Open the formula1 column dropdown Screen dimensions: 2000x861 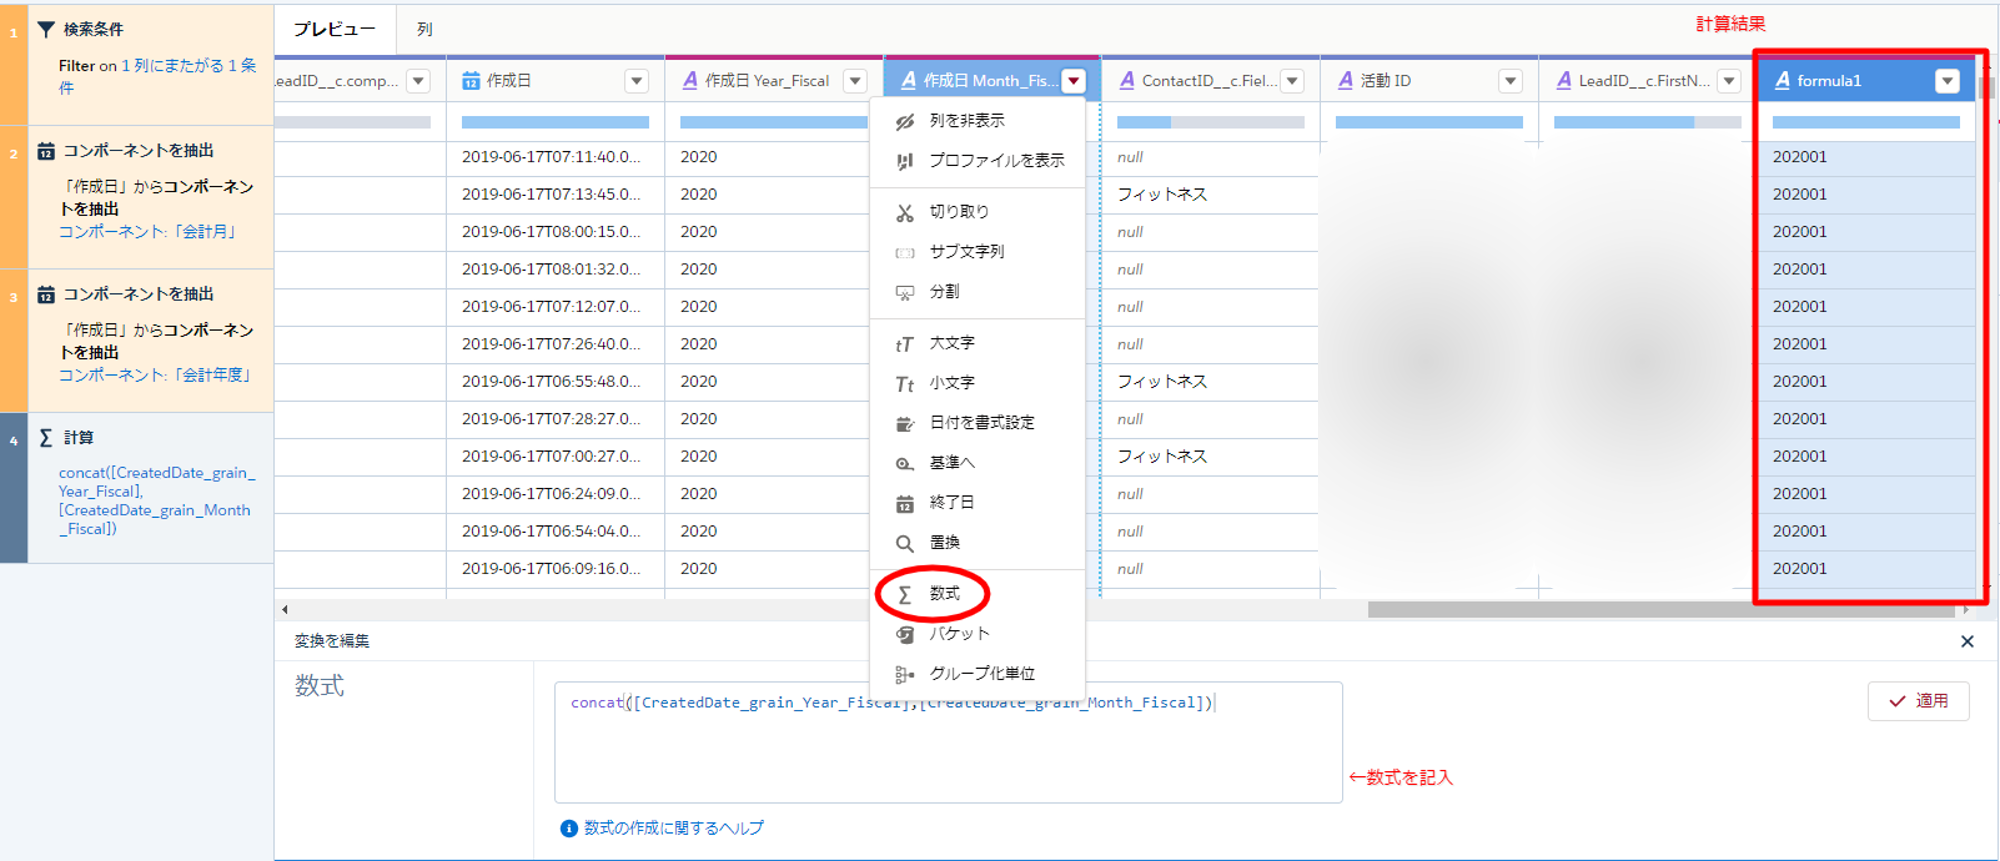1946,81
